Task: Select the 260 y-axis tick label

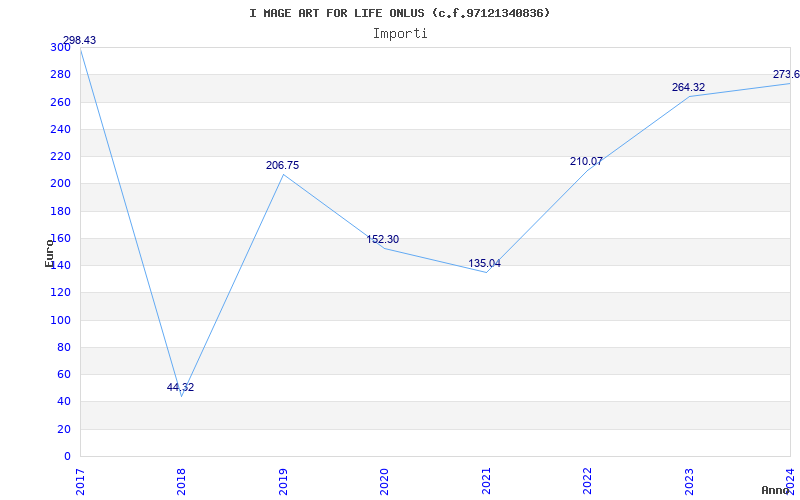Action: point(60,102)
